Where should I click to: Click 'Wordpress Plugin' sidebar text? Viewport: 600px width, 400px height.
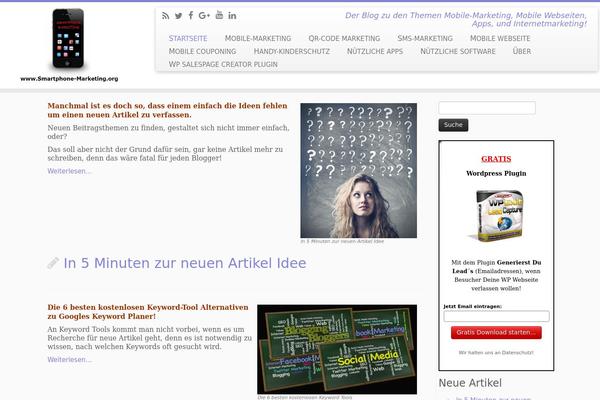tap(496, 173)
